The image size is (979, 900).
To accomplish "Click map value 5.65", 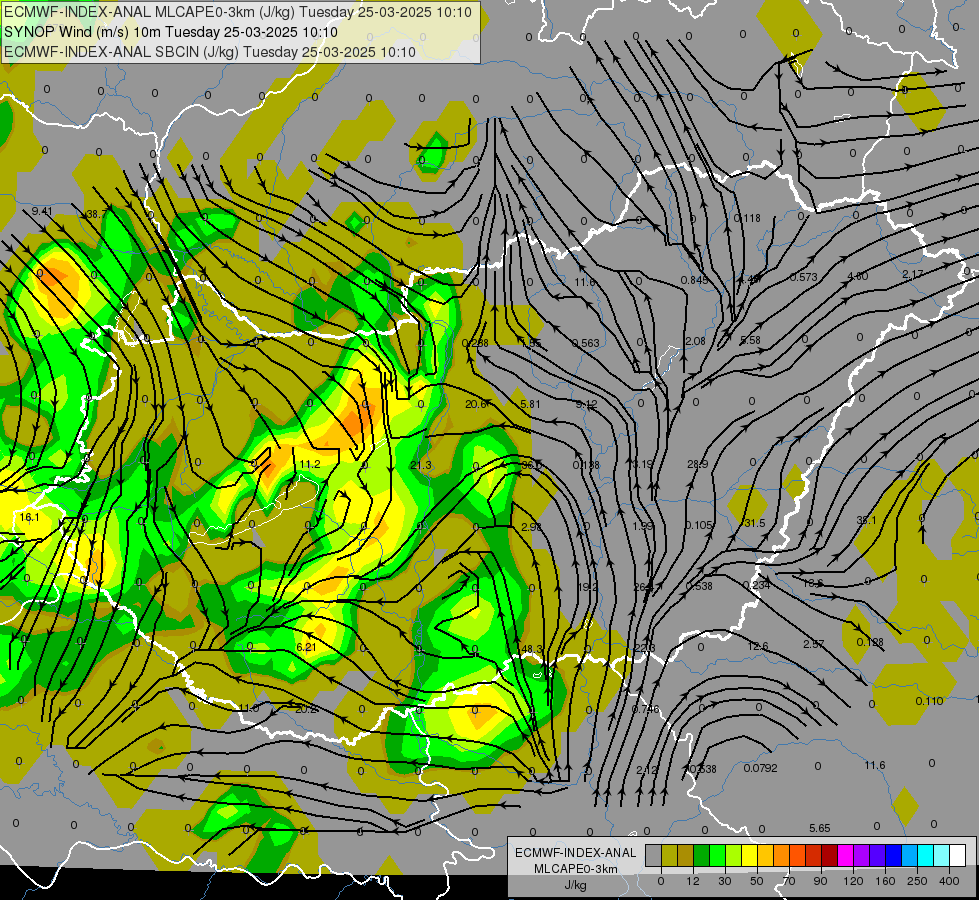I will tap(819, 828).
